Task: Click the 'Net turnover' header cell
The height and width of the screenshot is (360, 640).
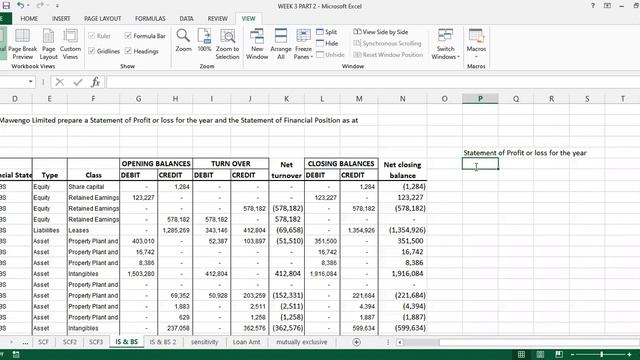Action: point(287,169)
